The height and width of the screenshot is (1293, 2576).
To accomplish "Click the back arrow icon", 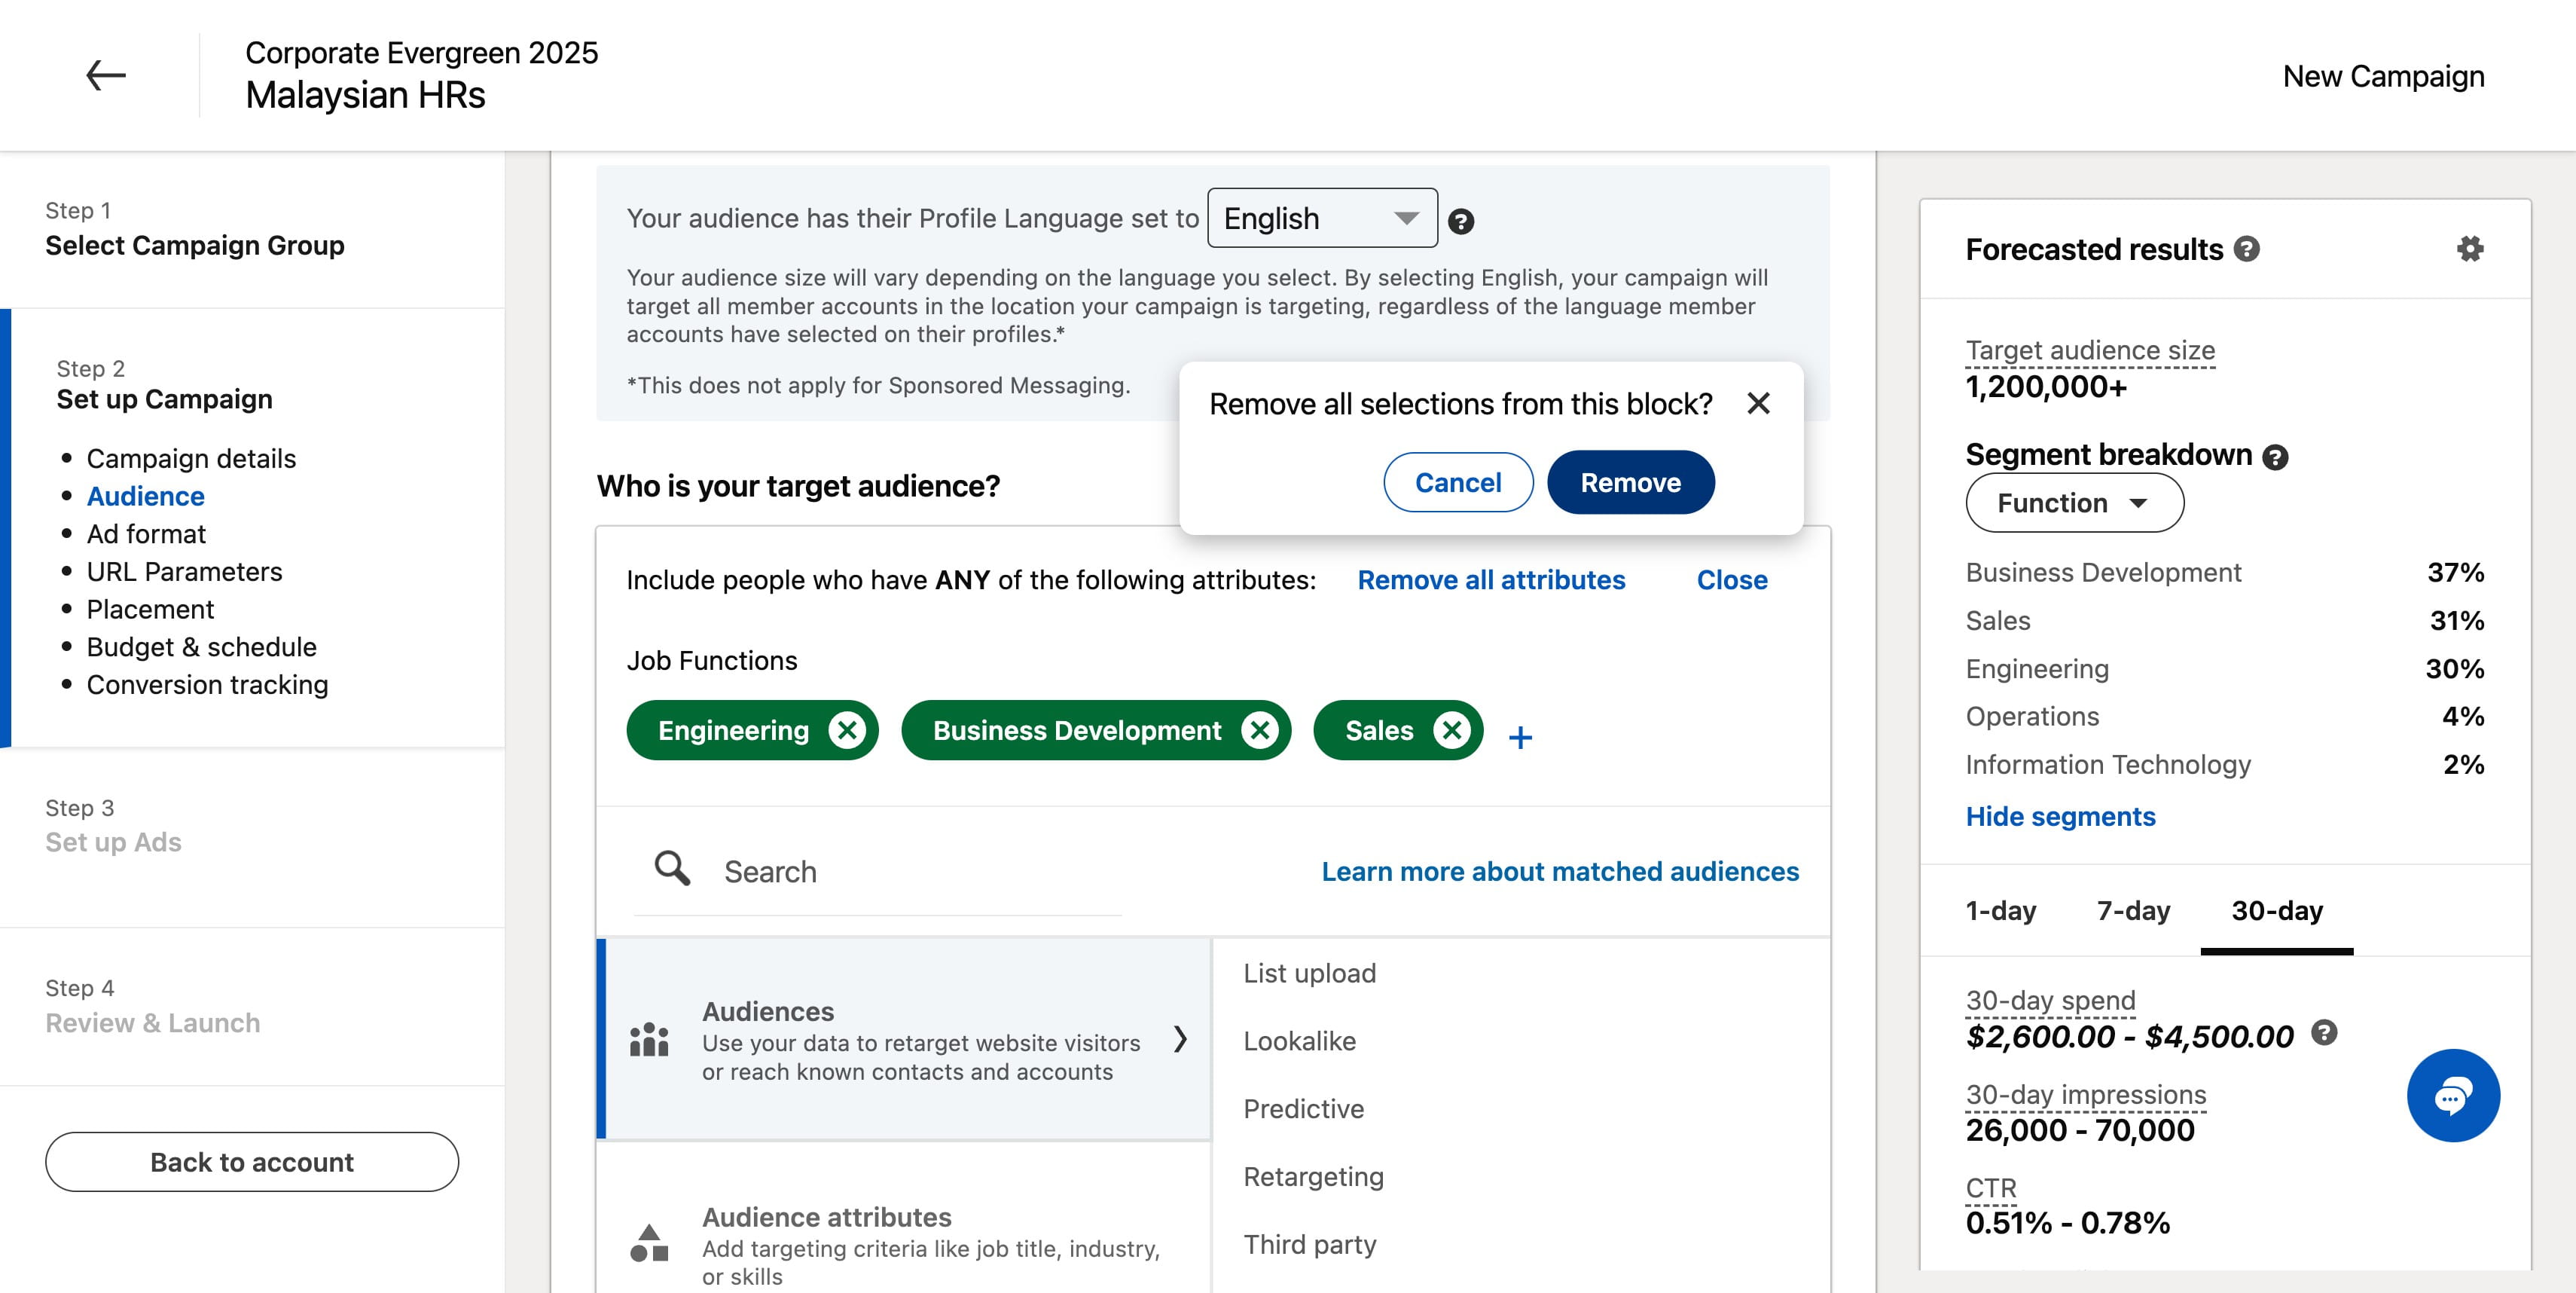I will pos(105,75).
